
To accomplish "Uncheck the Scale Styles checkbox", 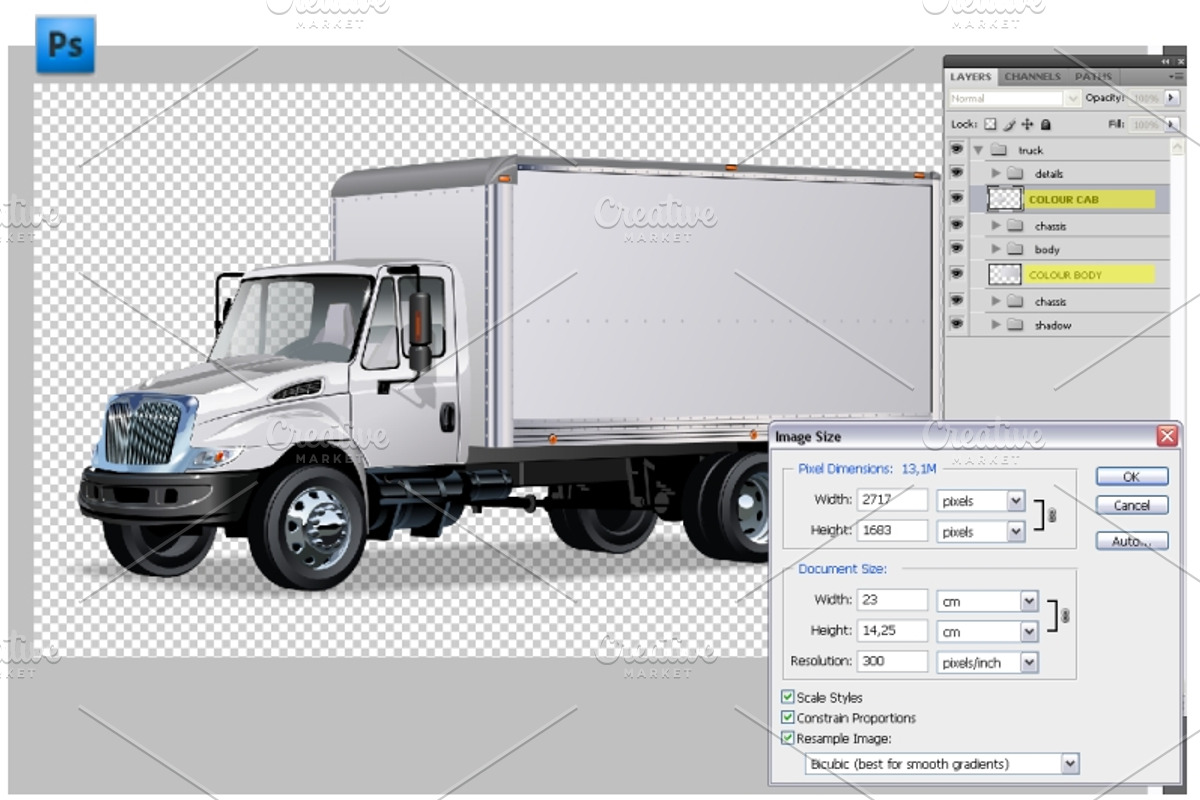I will [788, 697].
